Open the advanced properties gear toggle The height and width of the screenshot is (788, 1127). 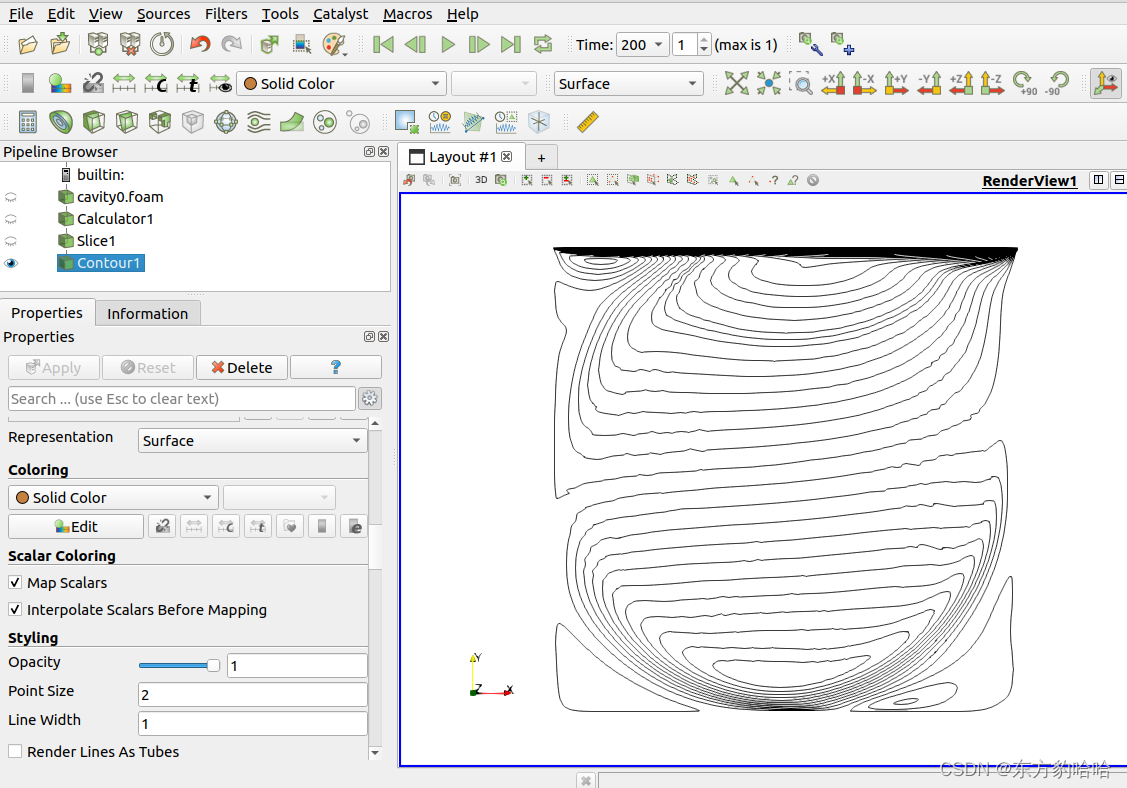pos(370,398)
